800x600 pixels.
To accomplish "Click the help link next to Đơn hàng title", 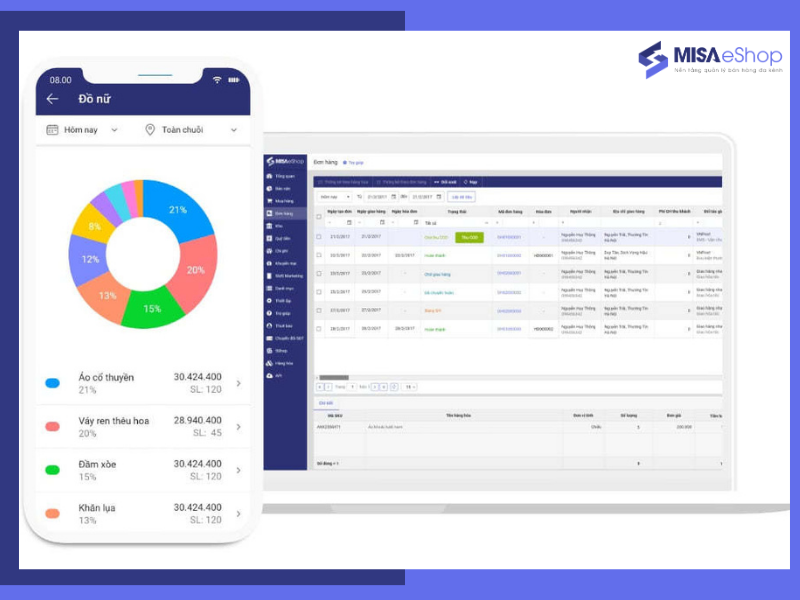I will tap(353, 163).
